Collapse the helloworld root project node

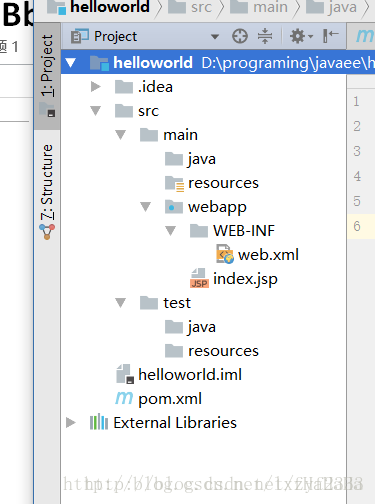click(x=71, y=63)
